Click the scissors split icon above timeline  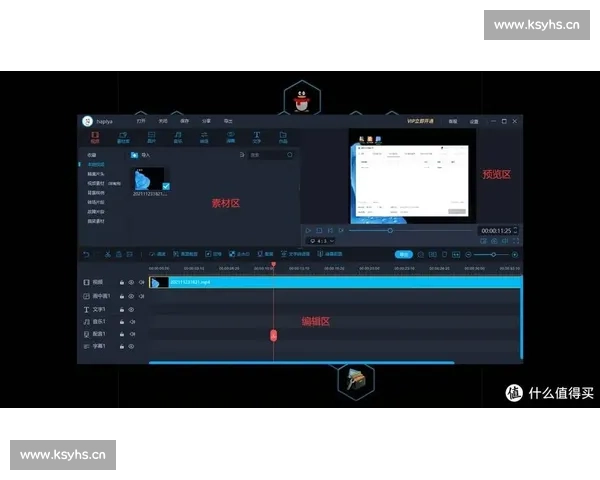coord(107,254)
